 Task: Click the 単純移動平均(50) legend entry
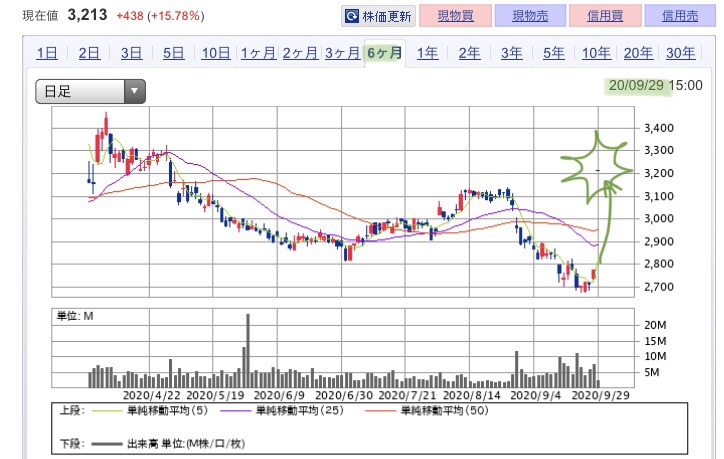click(444, 410)
